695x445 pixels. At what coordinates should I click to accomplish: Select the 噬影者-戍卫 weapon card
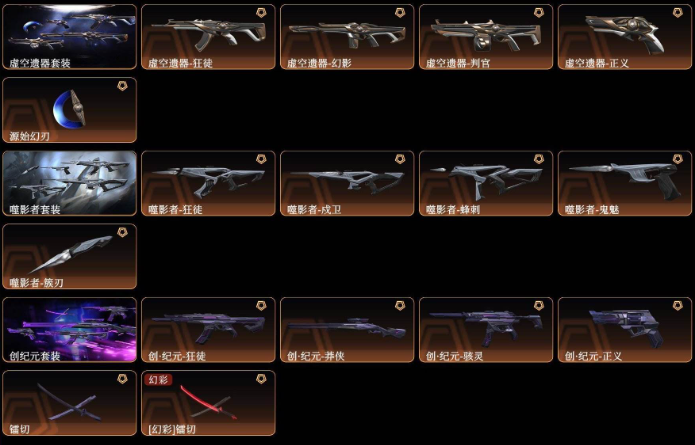click(x=347, y=183)
